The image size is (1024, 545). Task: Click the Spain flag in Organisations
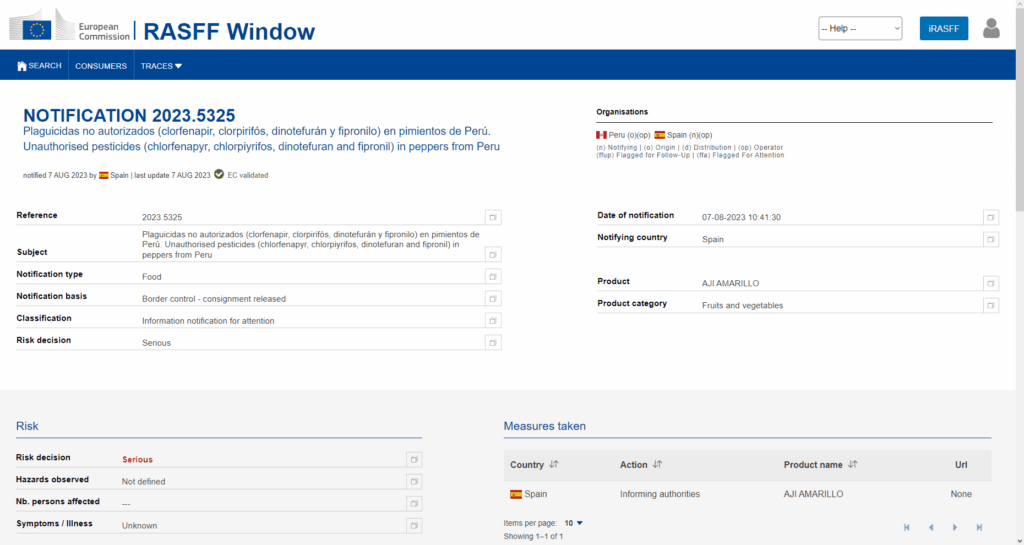[x=660, y=135]
